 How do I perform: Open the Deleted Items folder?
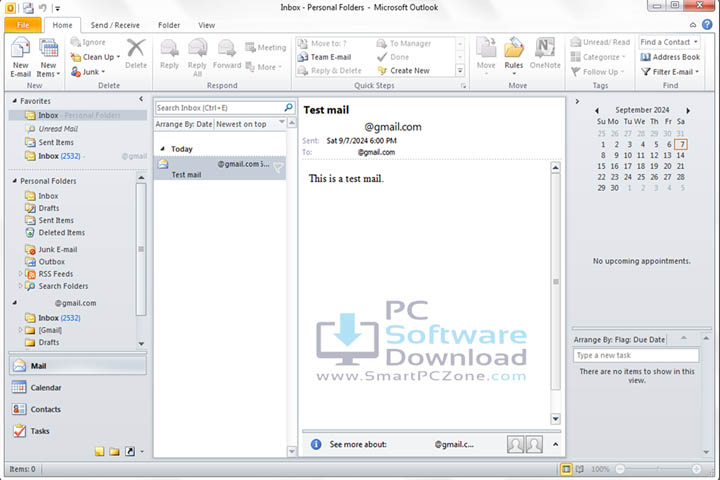(62, 232)
